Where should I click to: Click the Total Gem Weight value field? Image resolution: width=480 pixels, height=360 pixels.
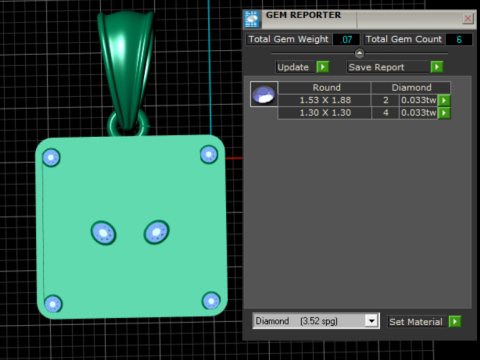[346, 39]
